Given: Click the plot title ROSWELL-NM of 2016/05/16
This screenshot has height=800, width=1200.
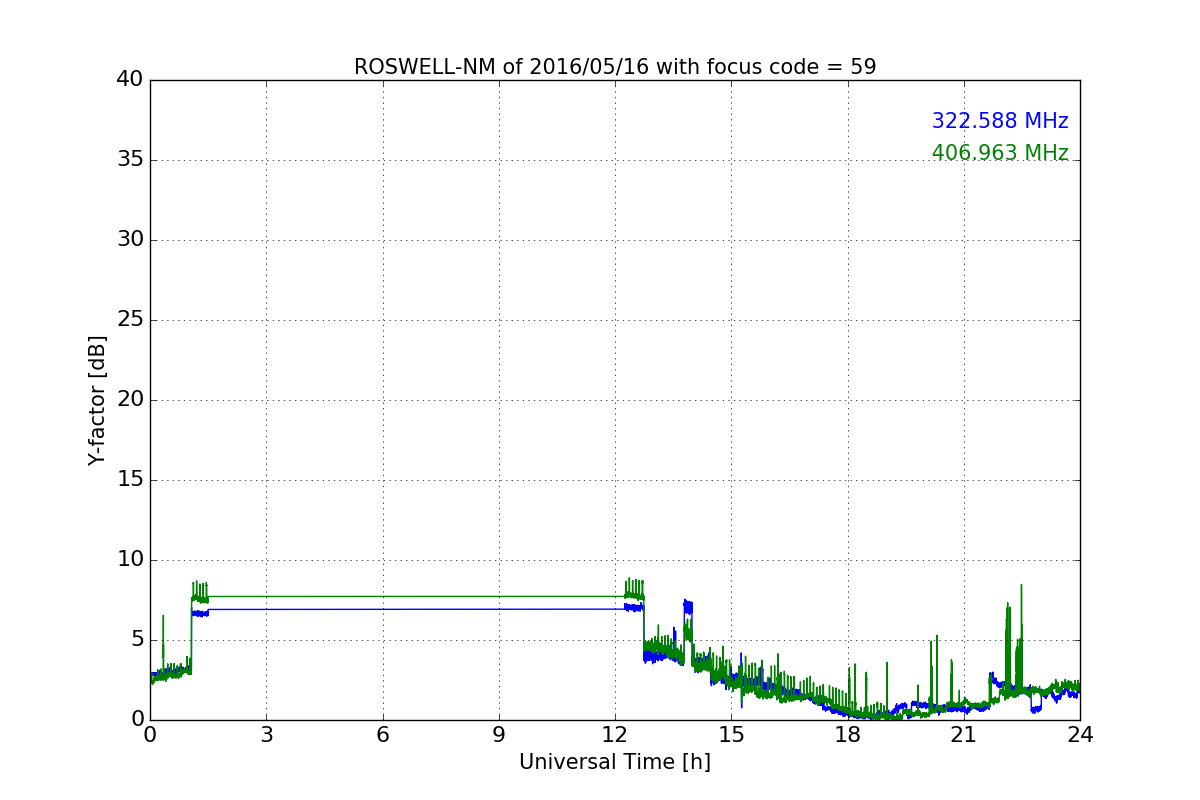Looking at the screenshot, I should (x=615, y=67).
